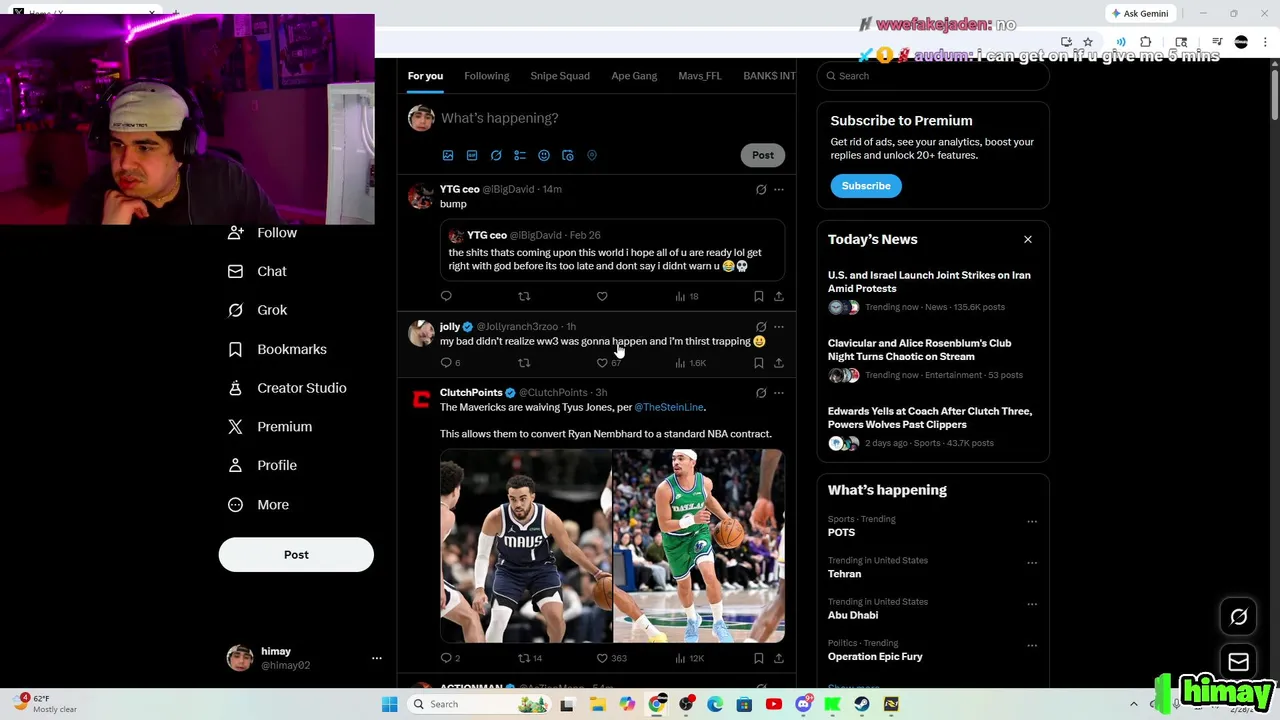Screen dimensions: 1280x720
Task: View analytics of ClutchPoints post
Action: point(690,658)
